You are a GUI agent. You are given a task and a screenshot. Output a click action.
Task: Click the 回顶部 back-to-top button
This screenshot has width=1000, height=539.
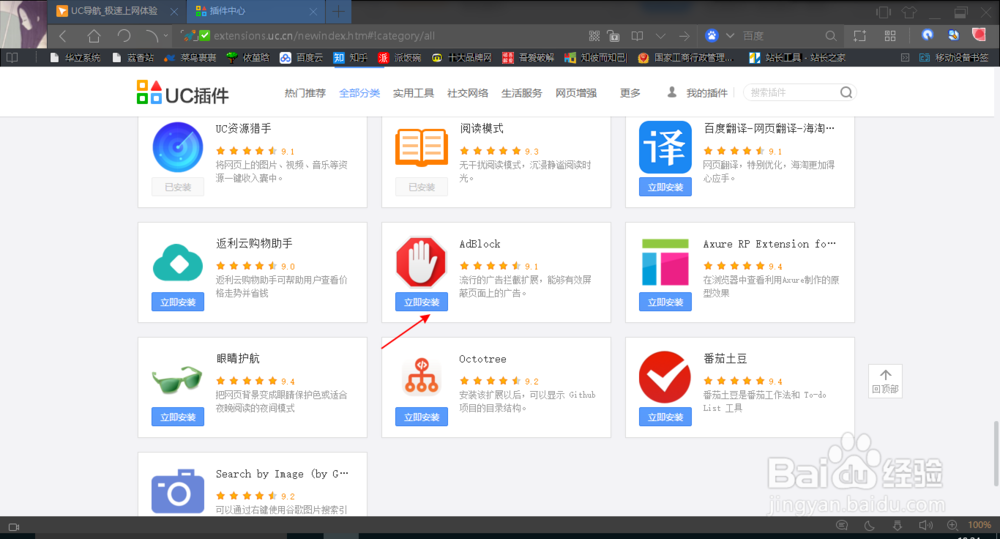click(885, 381)
